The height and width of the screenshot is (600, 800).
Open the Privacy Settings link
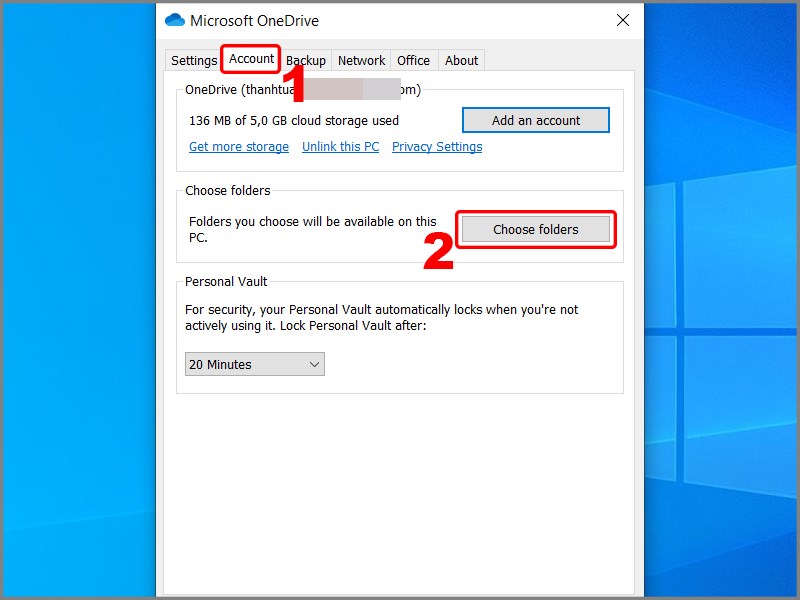click(x=437, y=147)
